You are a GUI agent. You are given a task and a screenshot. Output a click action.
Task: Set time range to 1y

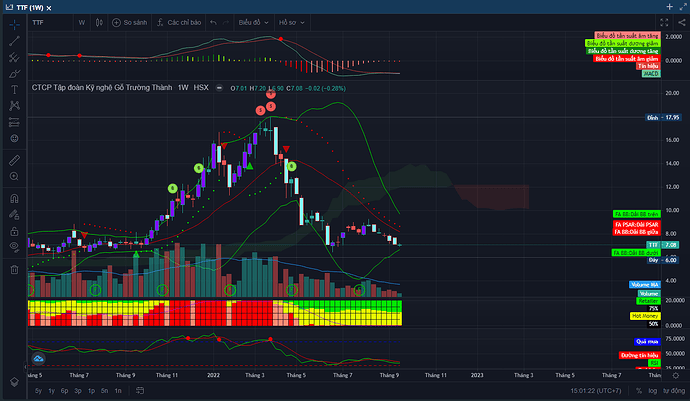coord(51,390)
